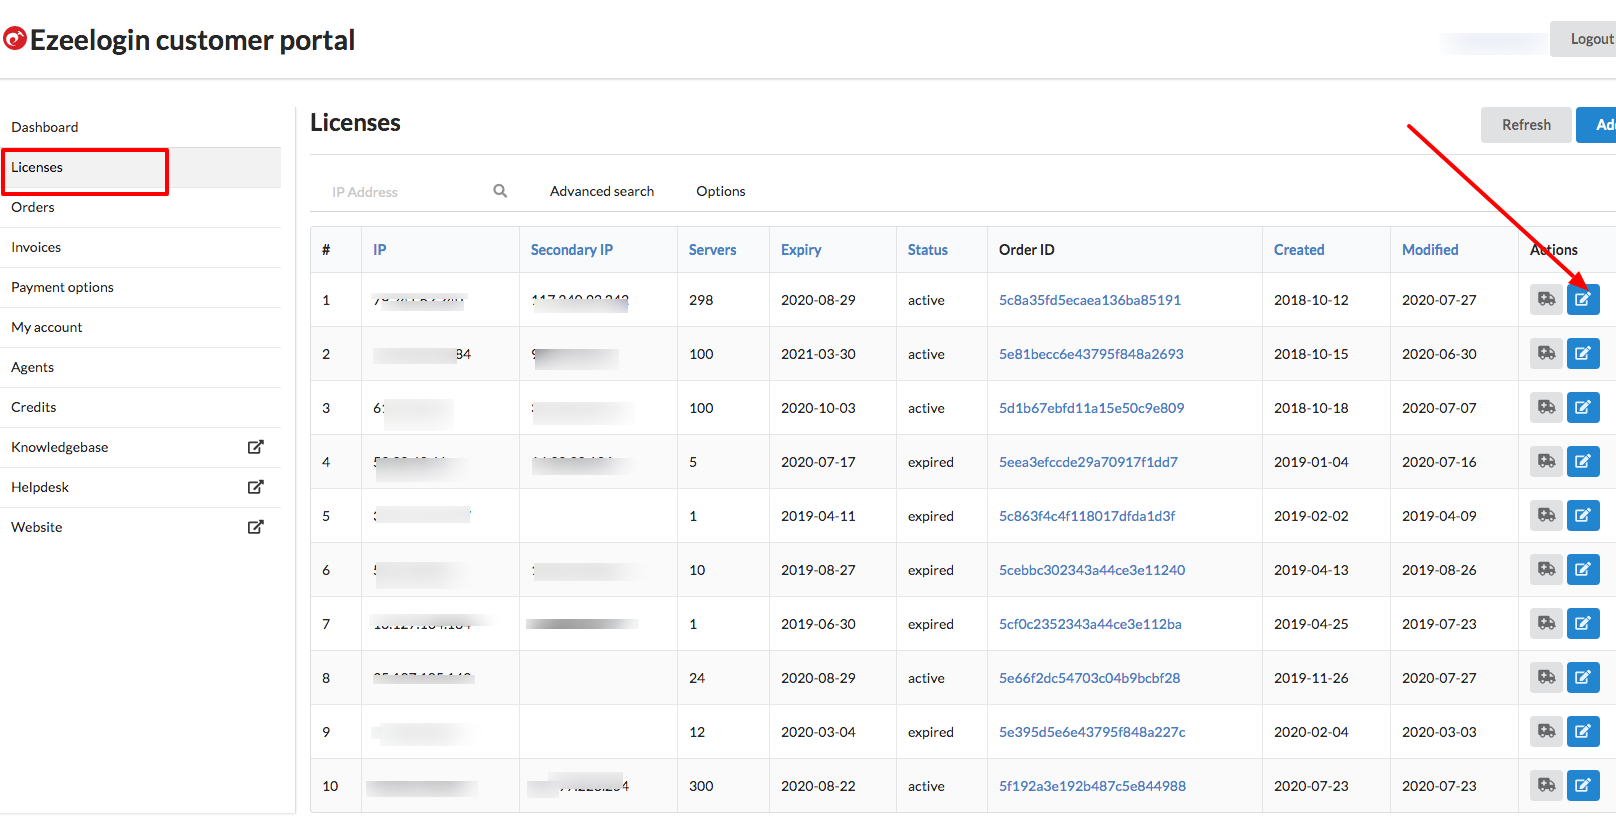The width and height of the screenshot is (1616, 825).
Task: Open order 5c863f4c4f118017dfda1d3f
Action: [1087, 516]
